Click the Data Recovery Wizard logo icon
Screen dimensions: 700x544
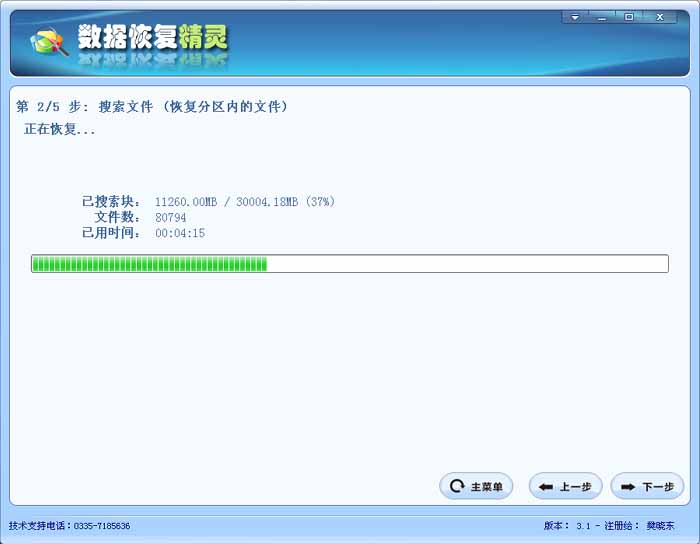point(47,41)
